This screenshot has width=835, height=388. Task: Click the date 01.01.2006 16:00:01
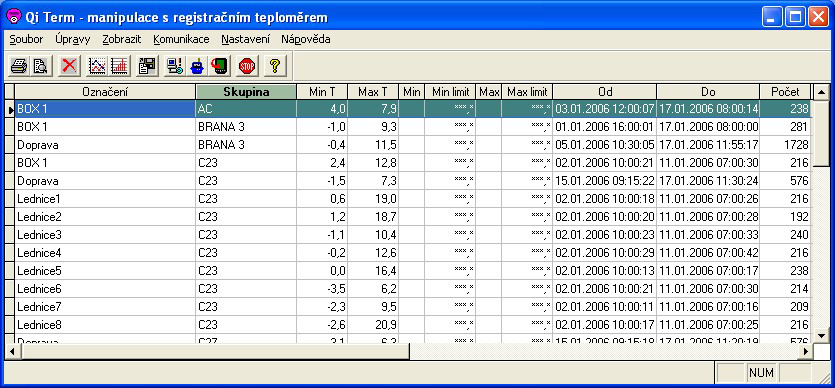604,127
